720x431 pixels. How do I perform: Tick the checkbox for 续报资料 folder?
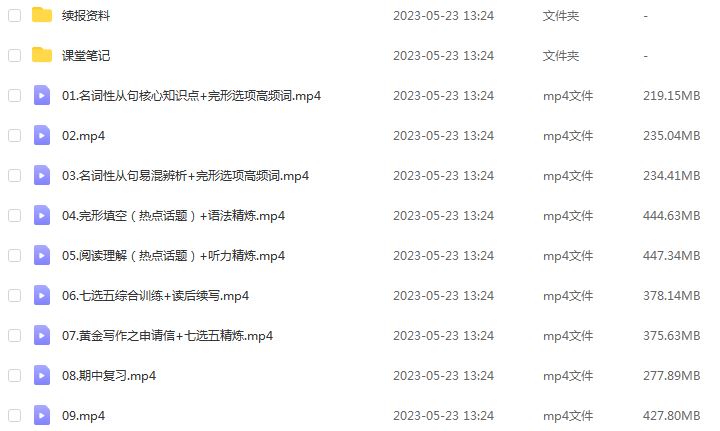click(x=15, y=16)
